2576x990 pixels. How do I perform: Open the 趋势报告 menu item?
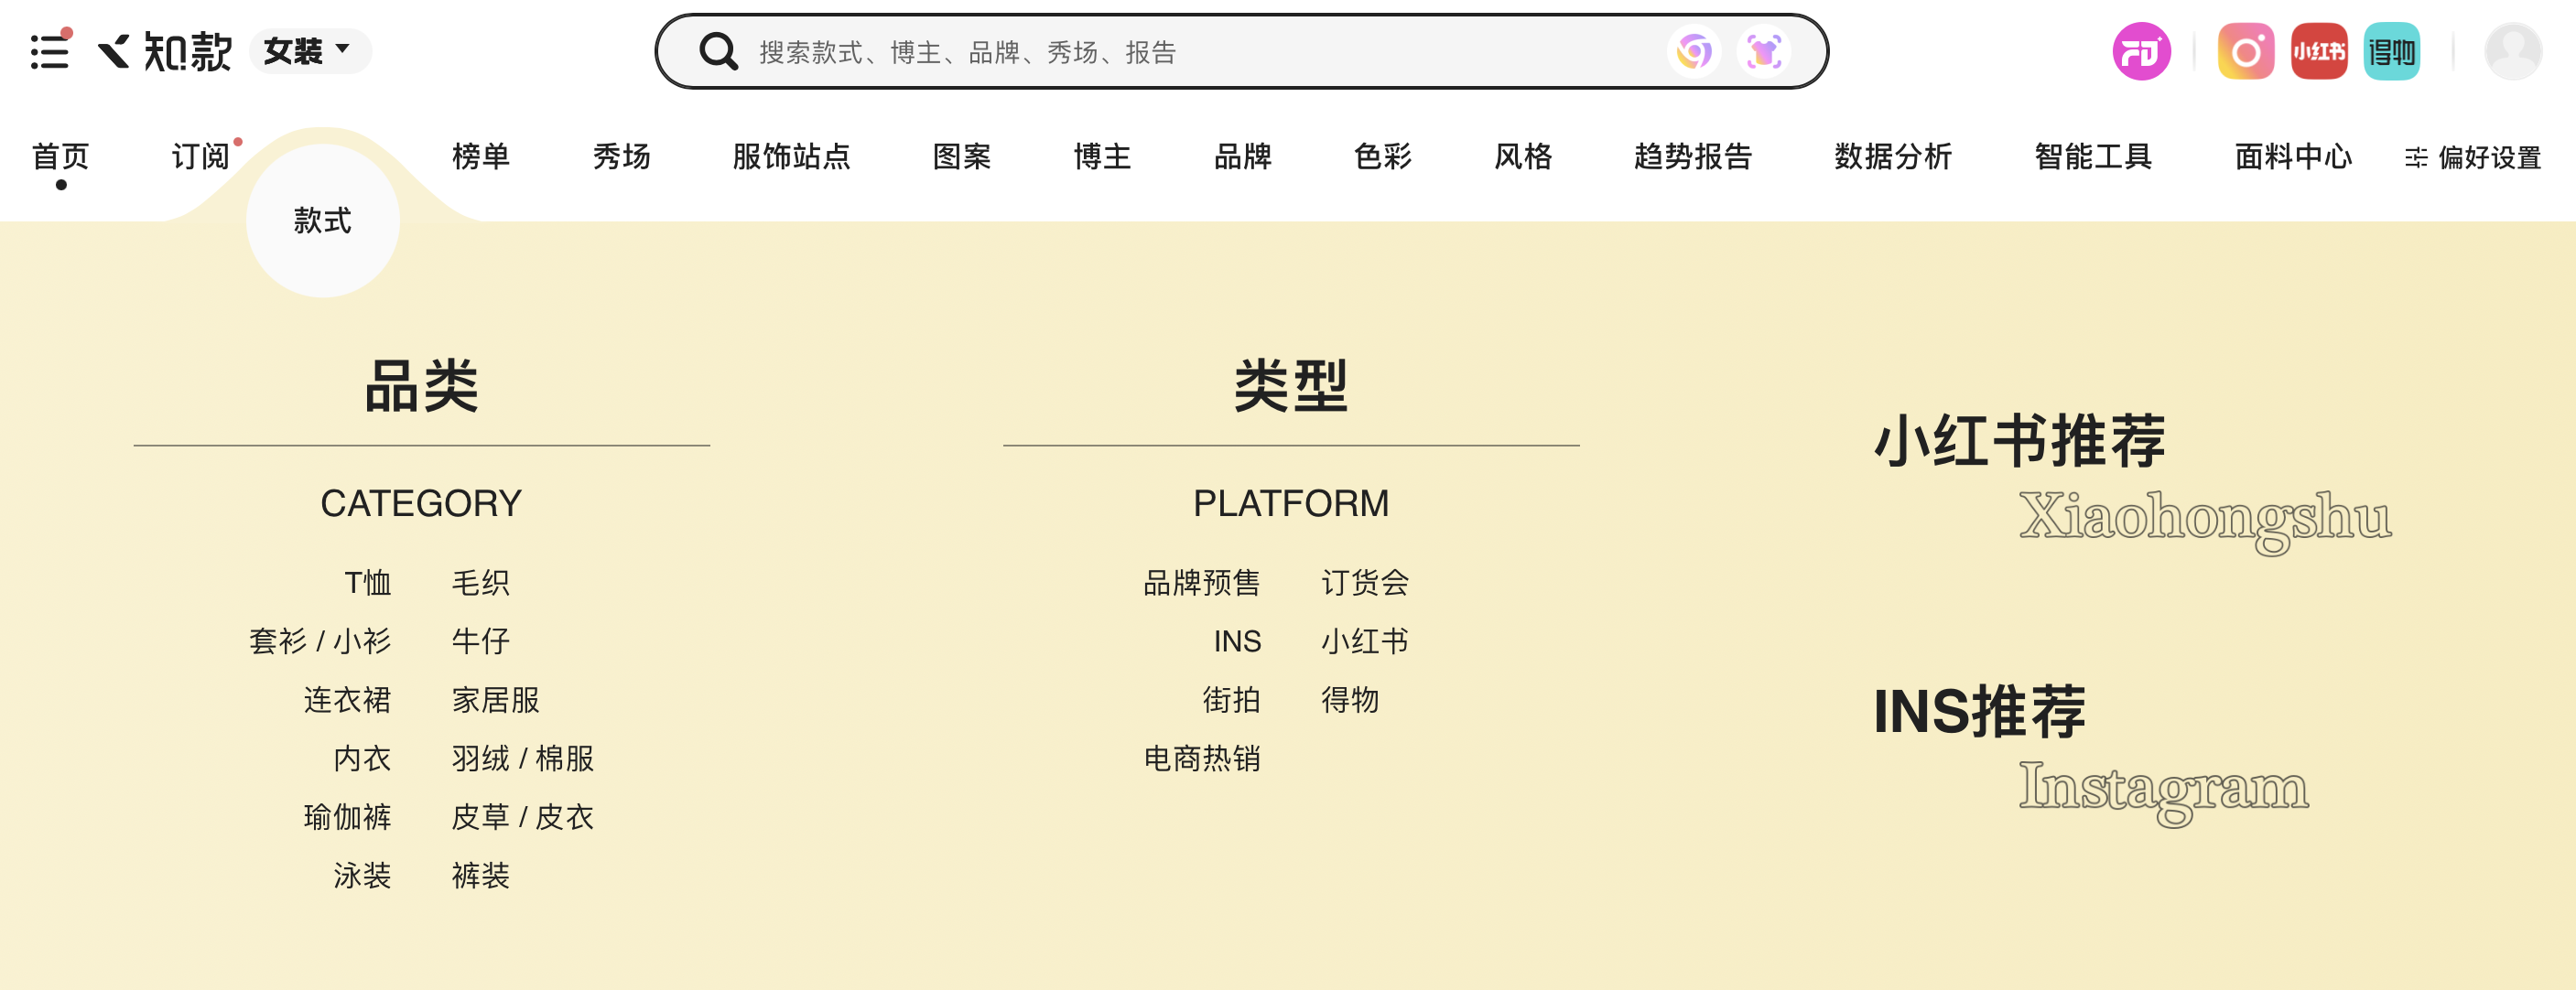[x=1693, y=156]
